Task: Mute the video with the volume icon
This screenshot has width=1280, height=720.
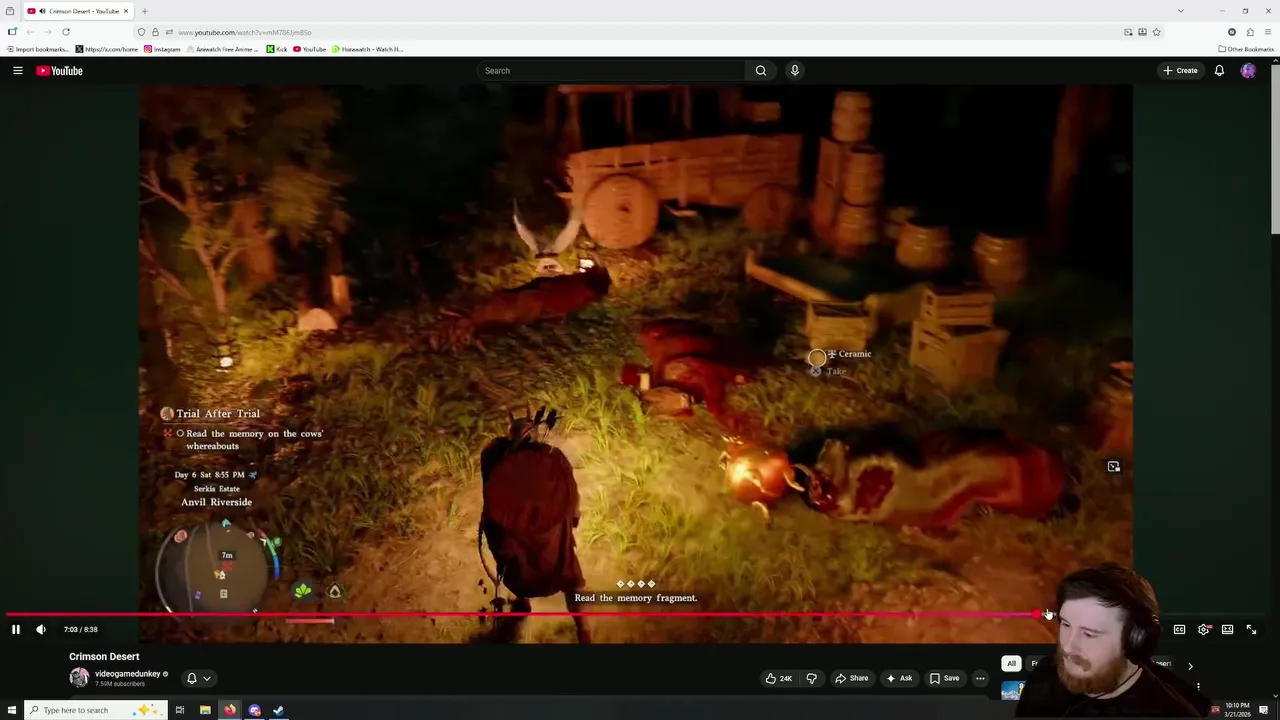Action: pos(41,630)
